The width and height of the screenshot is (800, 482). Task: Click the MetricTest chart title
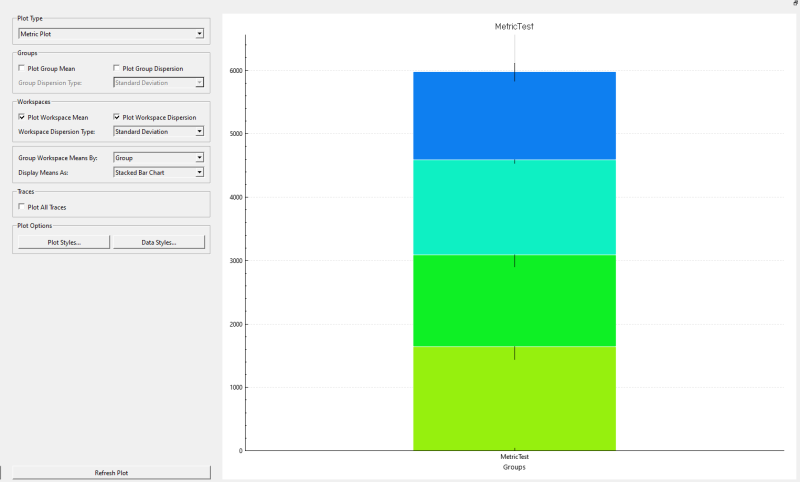(x=514, y=27)
